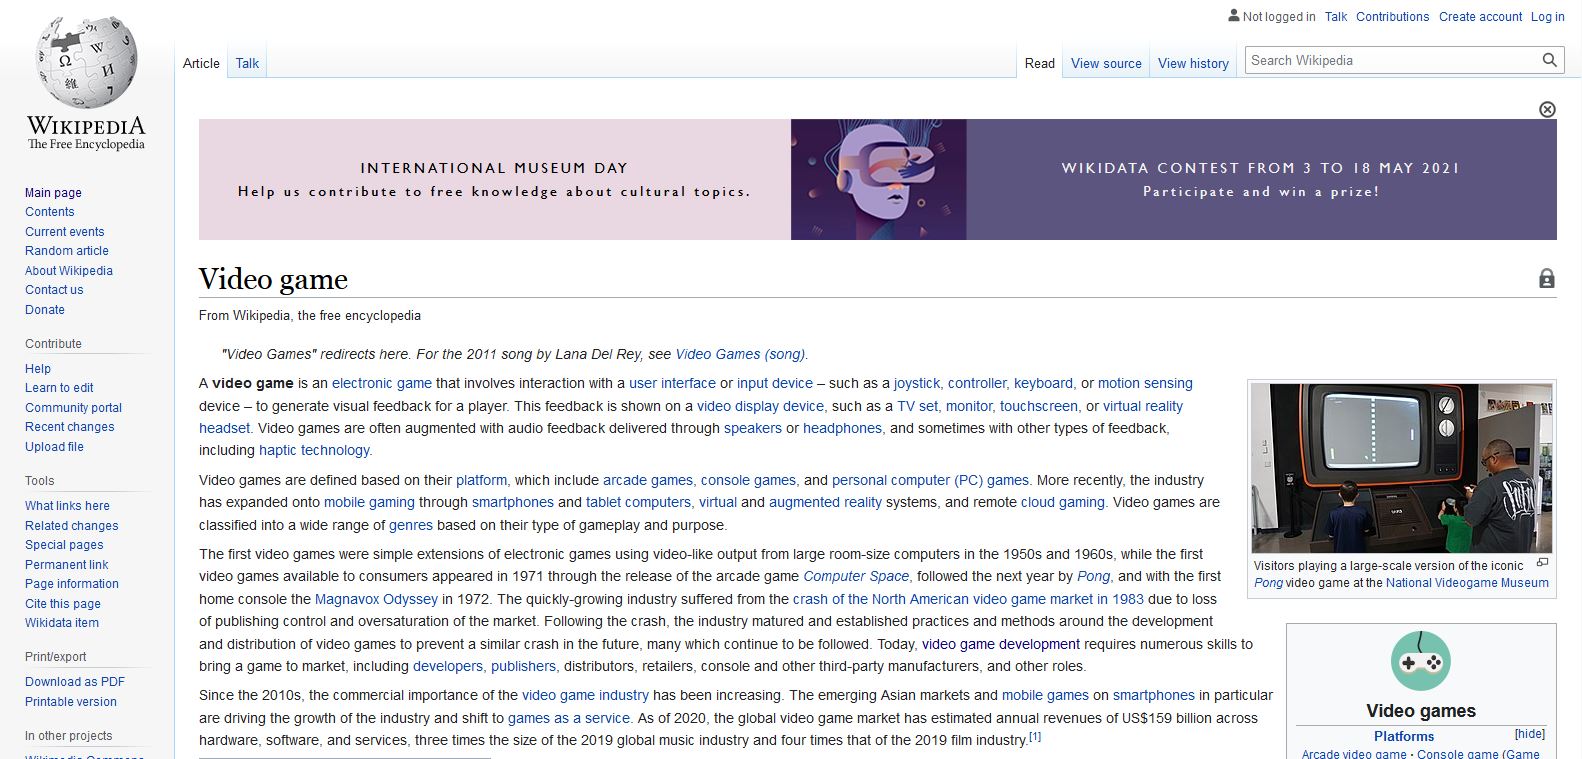Image resolution: width=1582 pixels, height=759 pixels.
Task: Open the Talk tab
Action: (247, 63)
